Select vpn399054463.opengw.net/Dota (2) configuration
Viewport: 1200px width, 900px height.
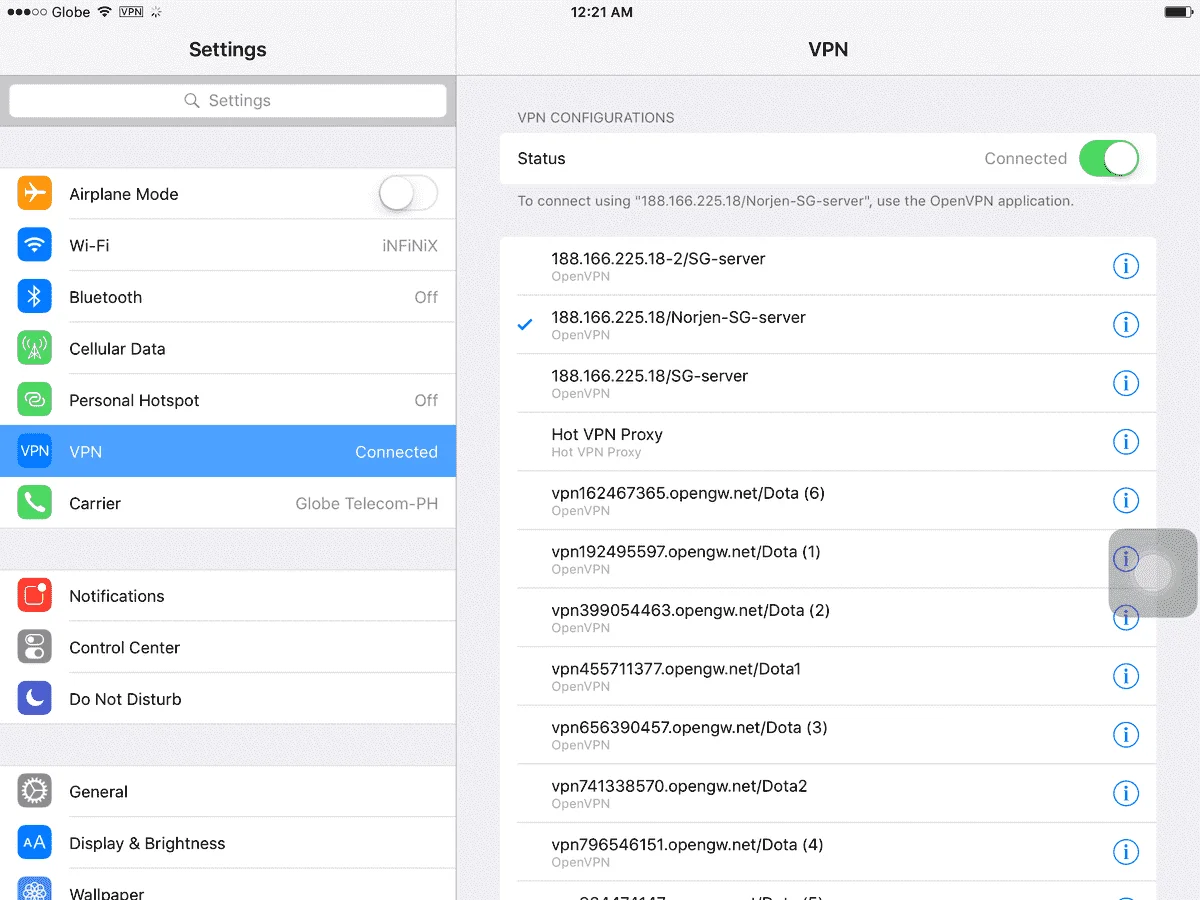tap(828, 618)
